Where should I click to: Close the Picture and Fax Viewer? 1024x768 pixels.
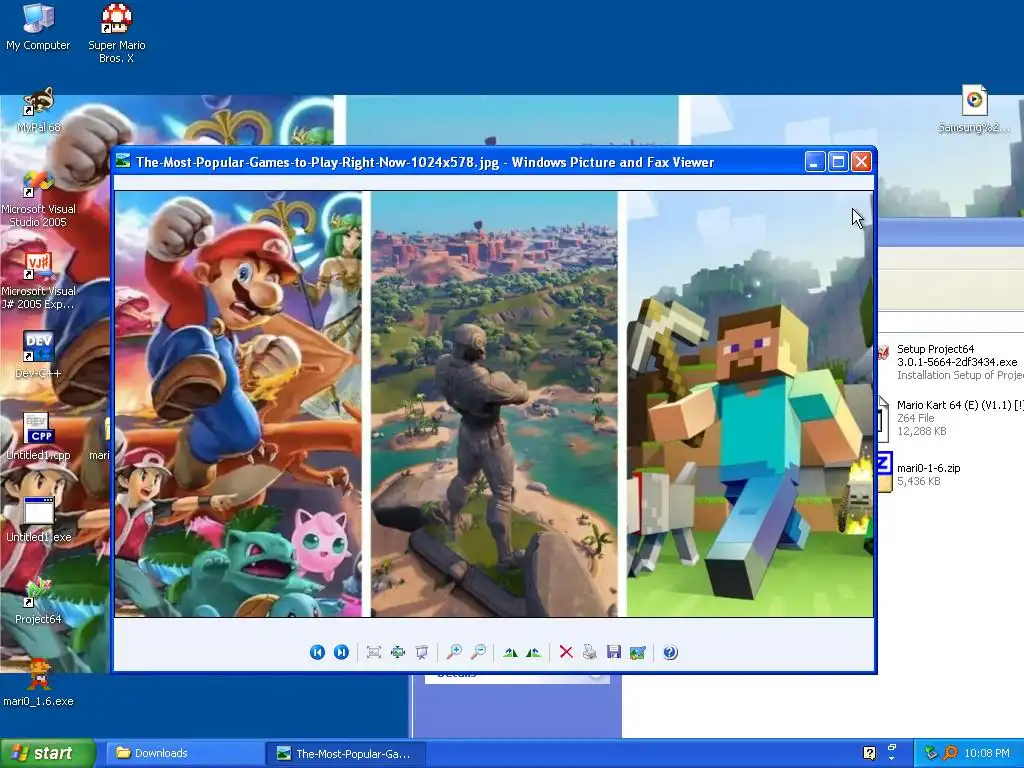coord(861,161)
